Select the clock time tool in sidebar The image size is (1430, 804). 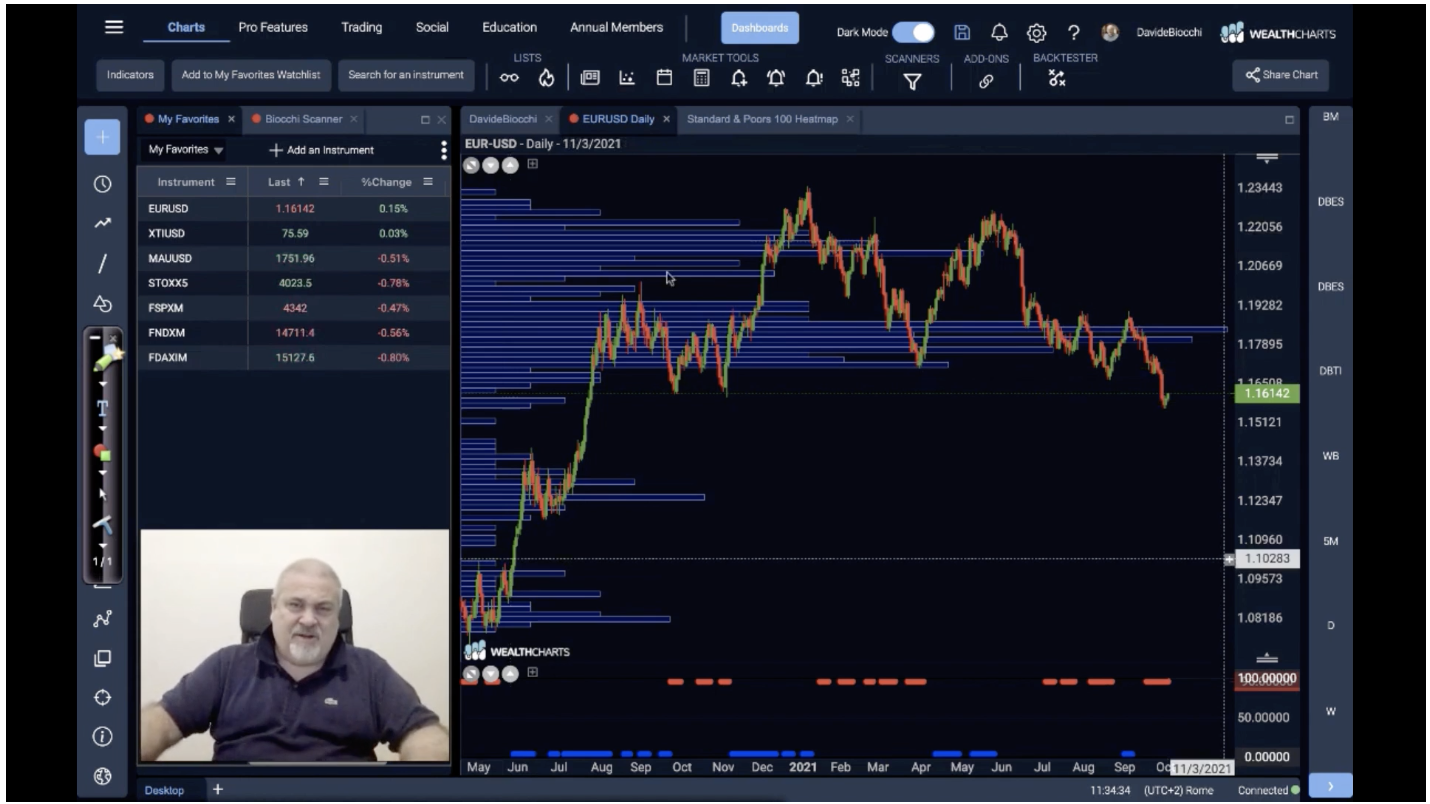coord(102,184)
